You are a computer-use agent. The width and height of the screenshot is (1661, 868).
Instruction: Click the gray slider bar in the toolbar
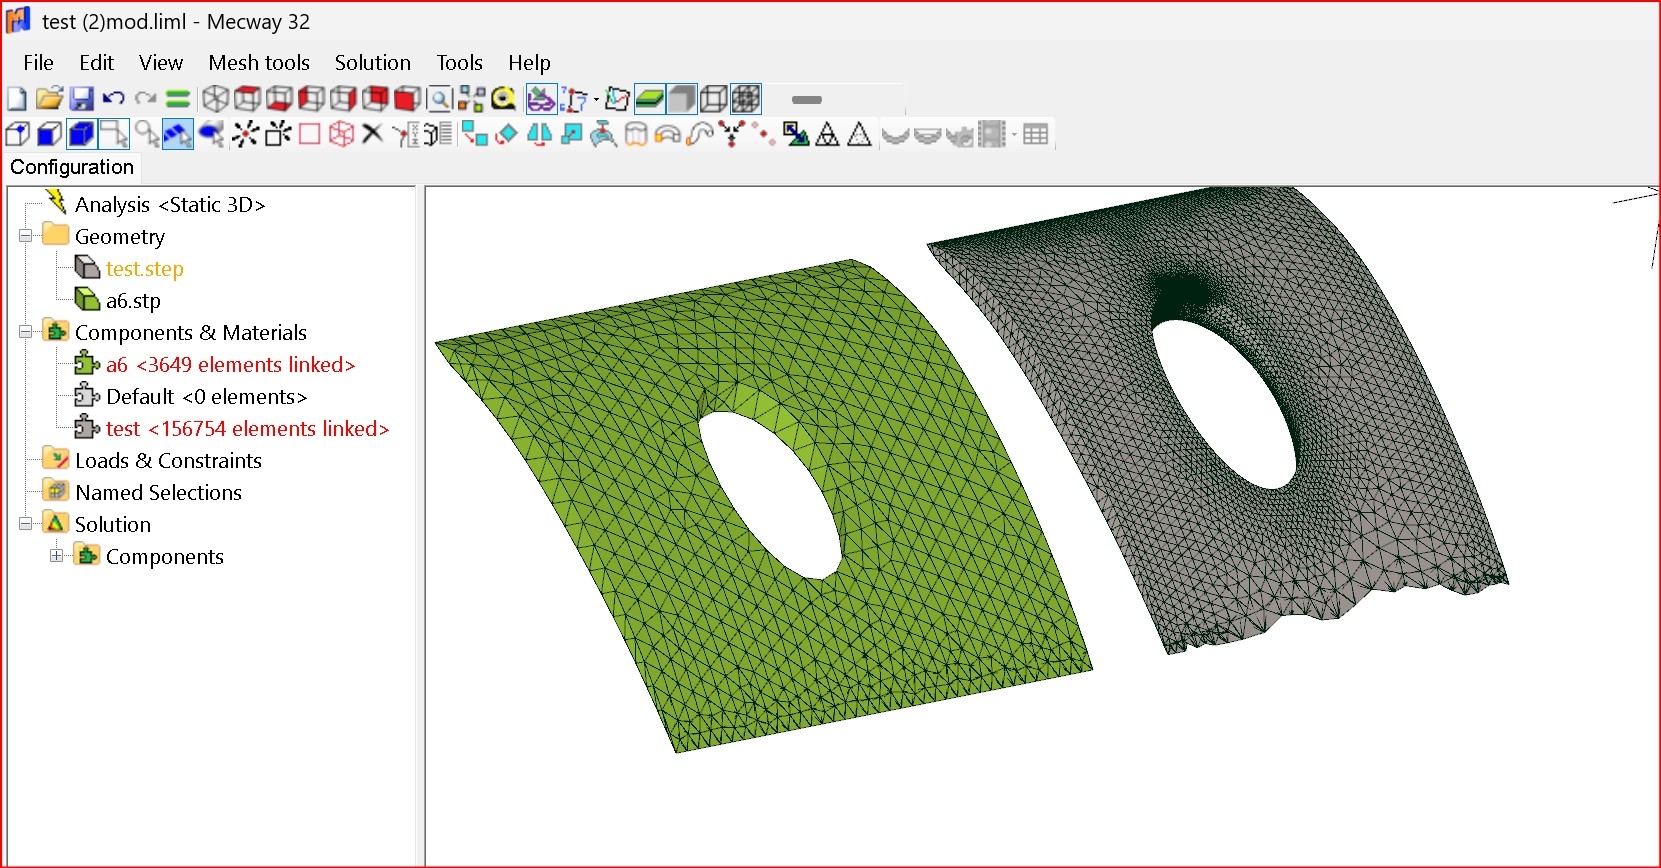click(806, 100)
